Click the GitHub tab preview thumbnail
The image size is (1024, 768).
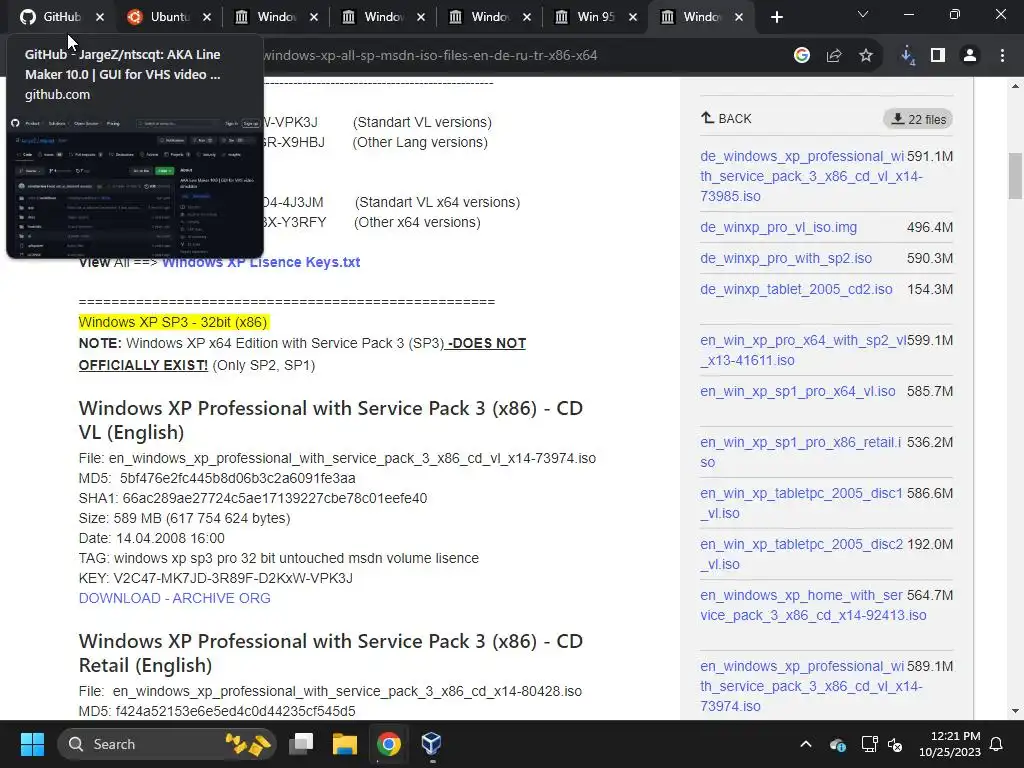click(135, 187)
